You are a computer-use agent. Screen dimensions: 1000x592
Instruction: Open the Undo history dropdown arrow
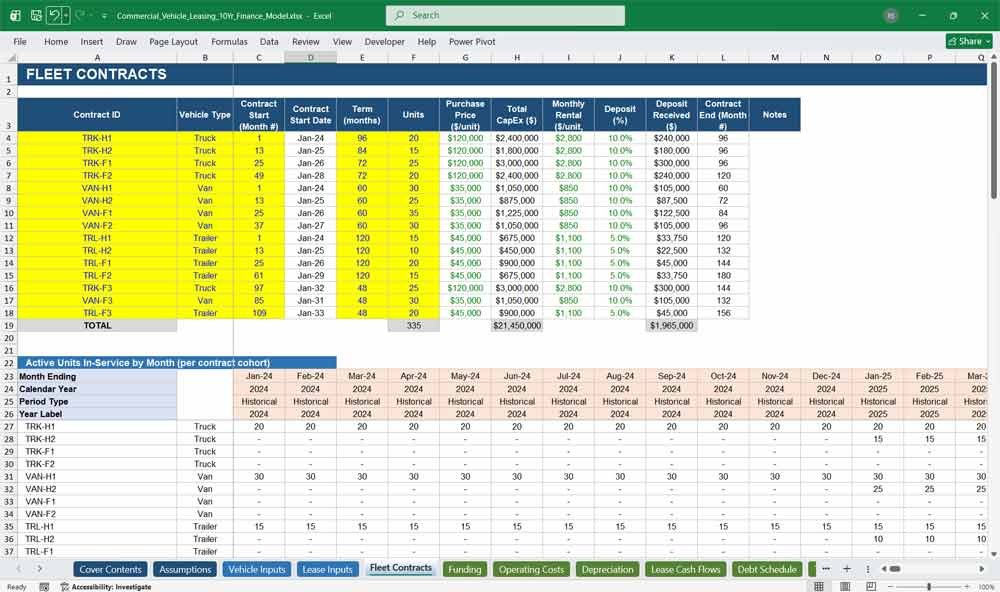(66, 15)
